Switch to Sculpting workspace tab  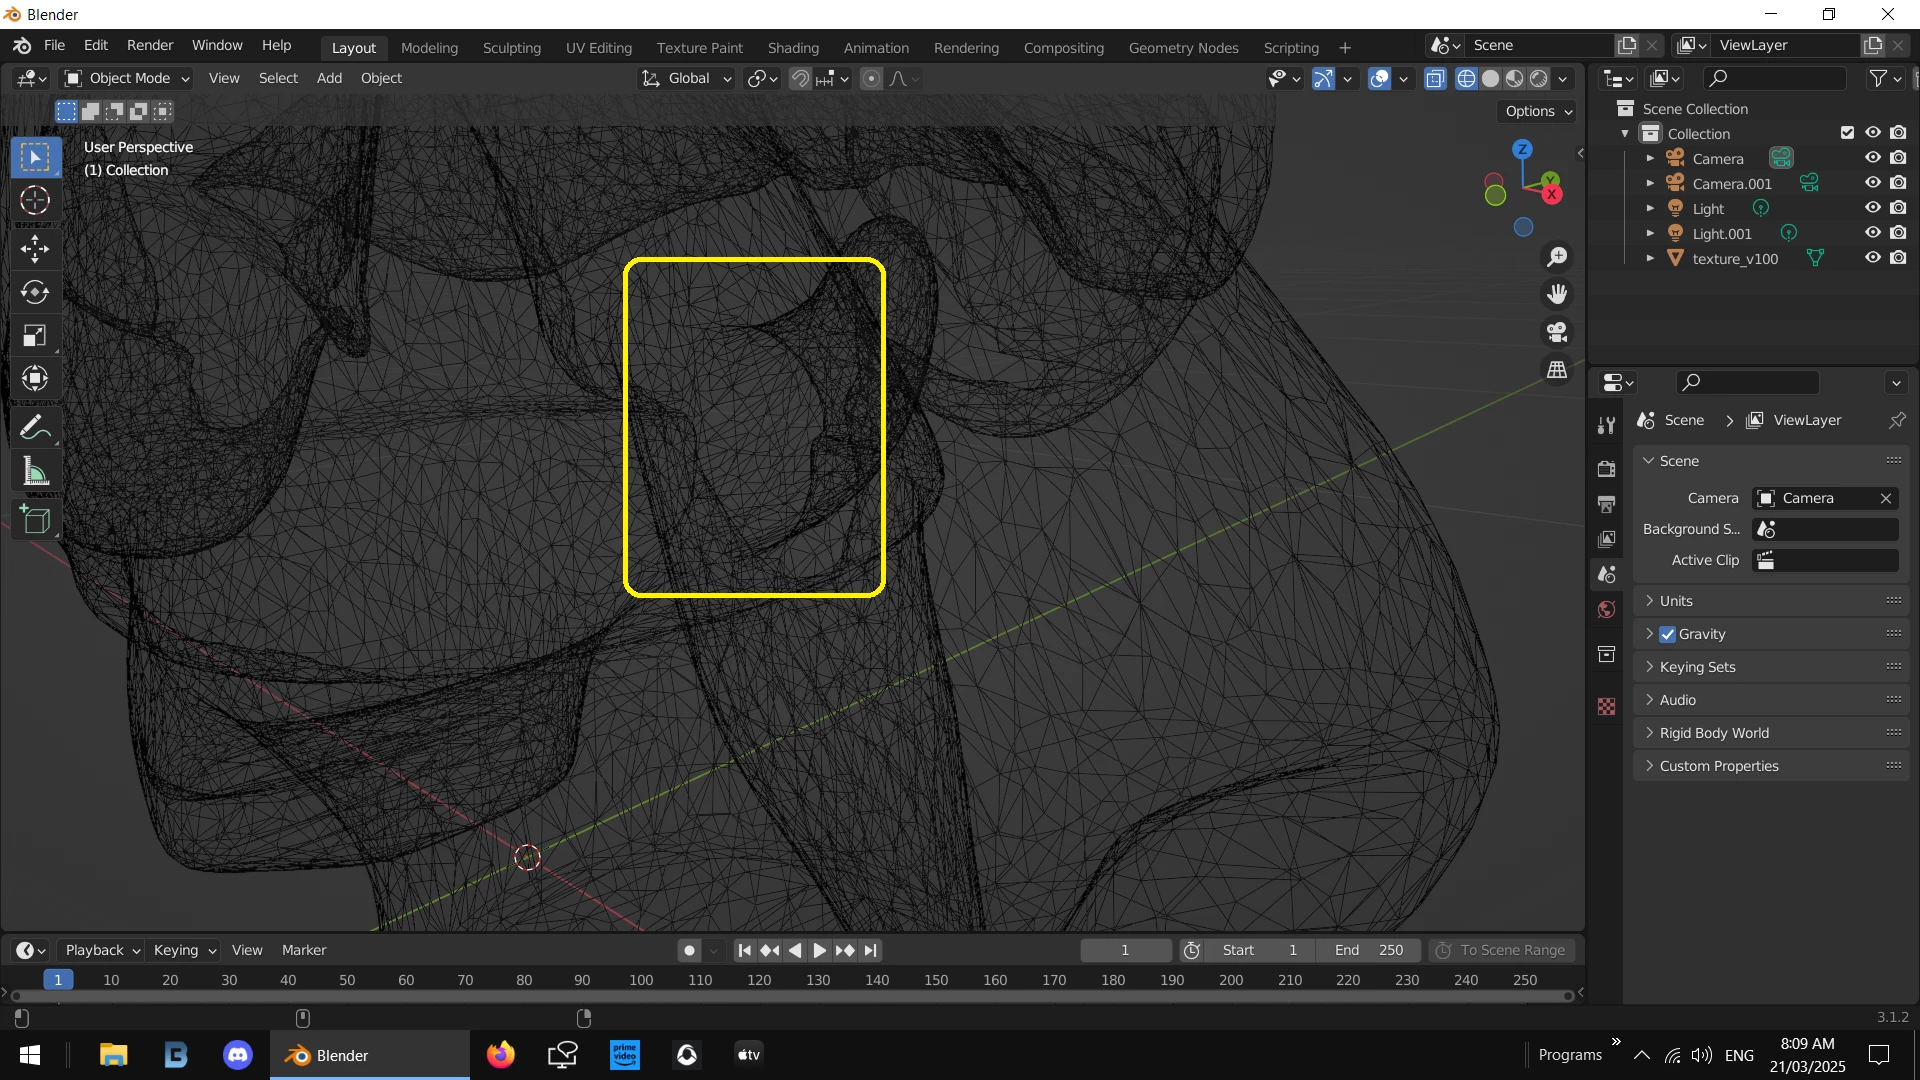(511, 48)
